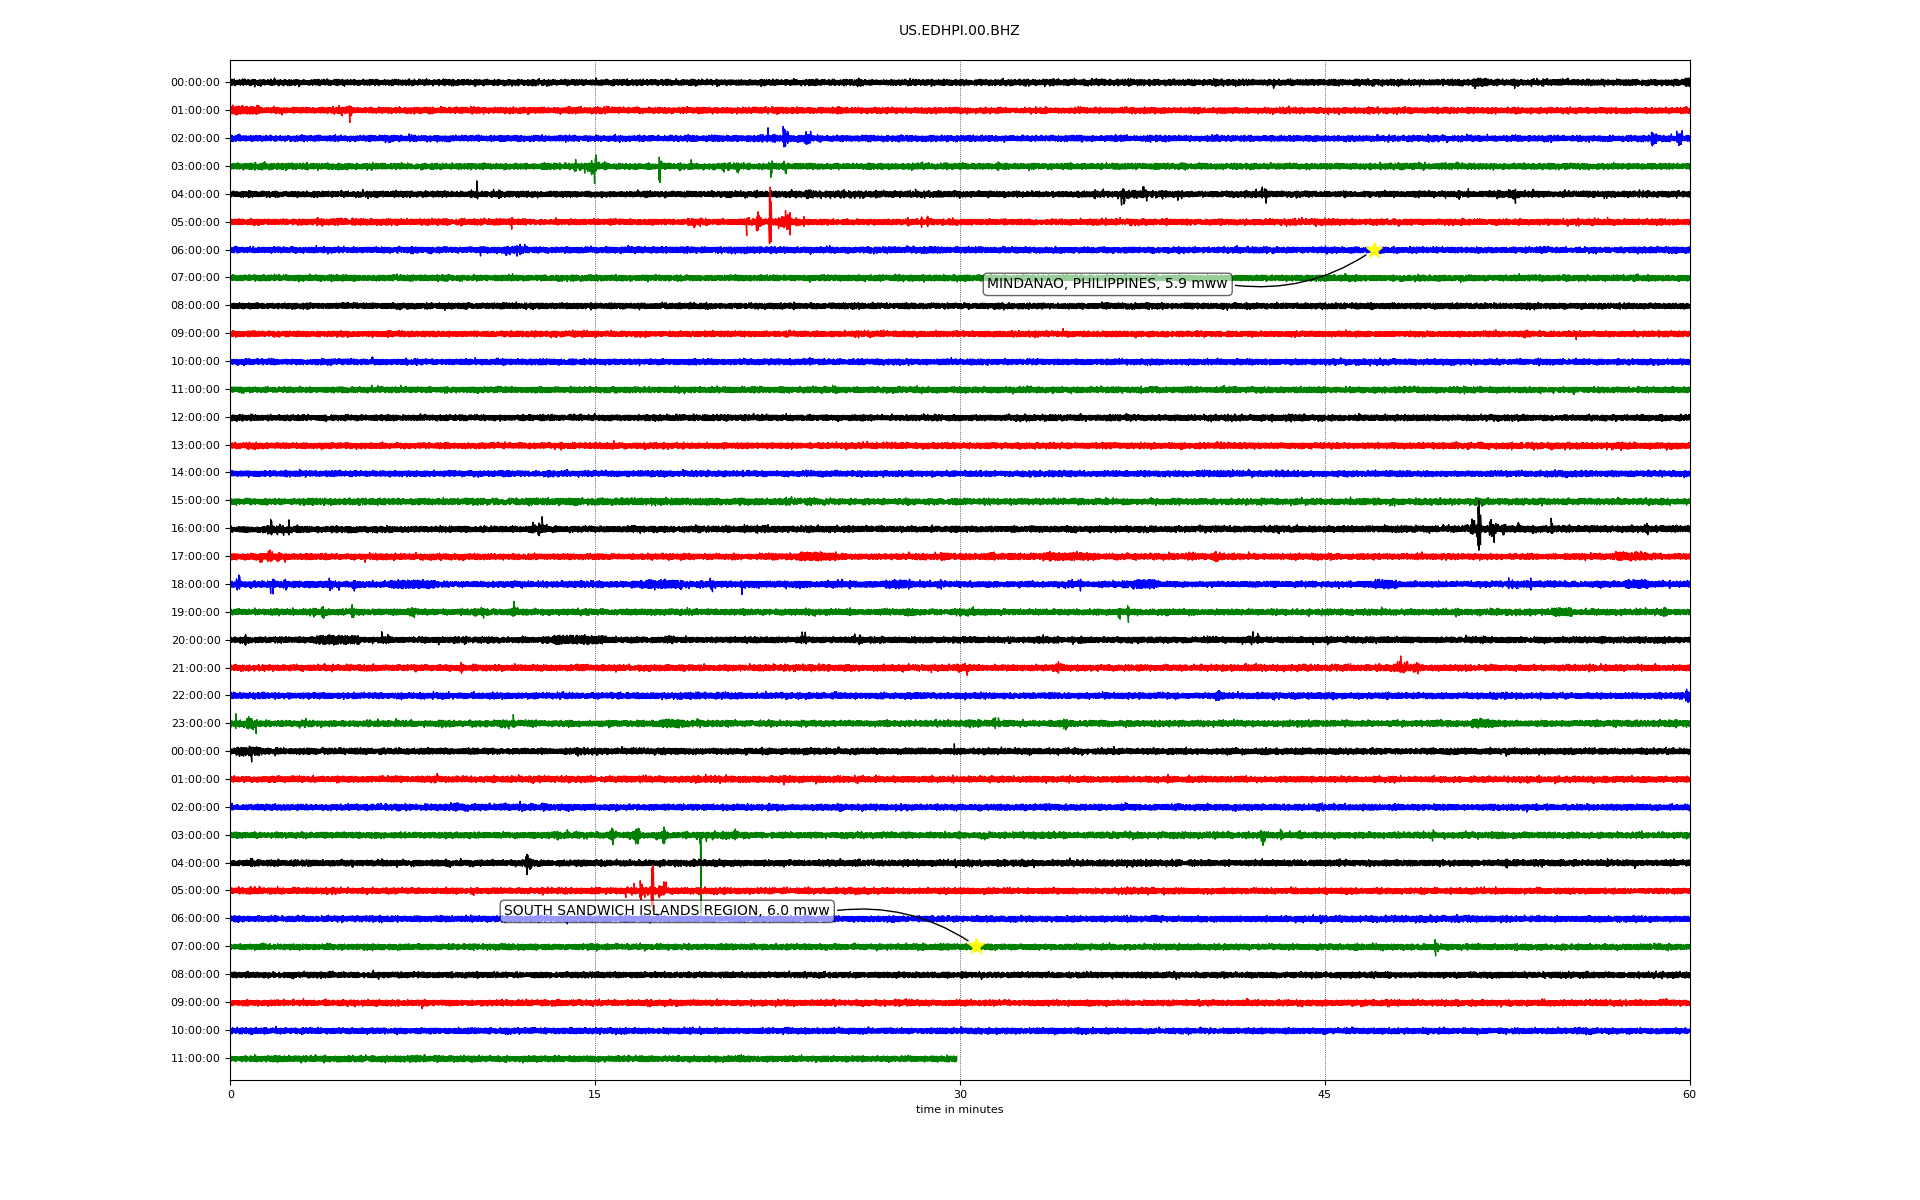Click the 15 tick on the x-axis
This screenshot has height=1200, width=1920.
tap(595, 1094)
